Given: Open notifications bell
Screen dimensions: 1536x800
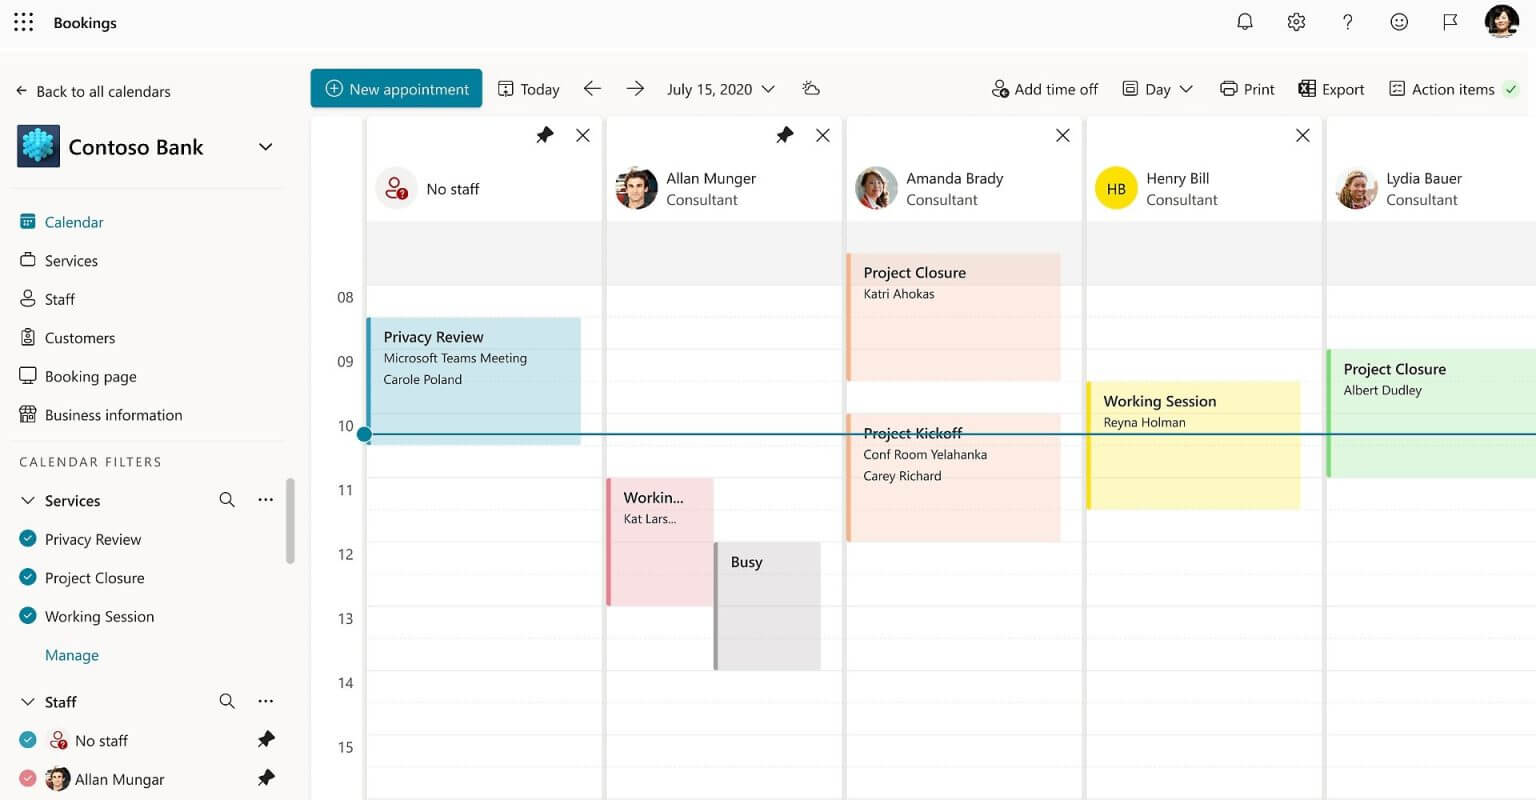Looking at the screenshot, I should tap(1244, 21).
